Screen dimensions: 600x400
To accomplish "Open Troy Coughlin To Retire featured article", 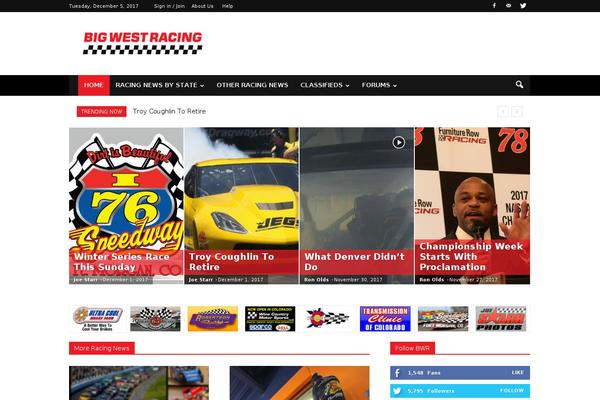I will click(231, 262).
